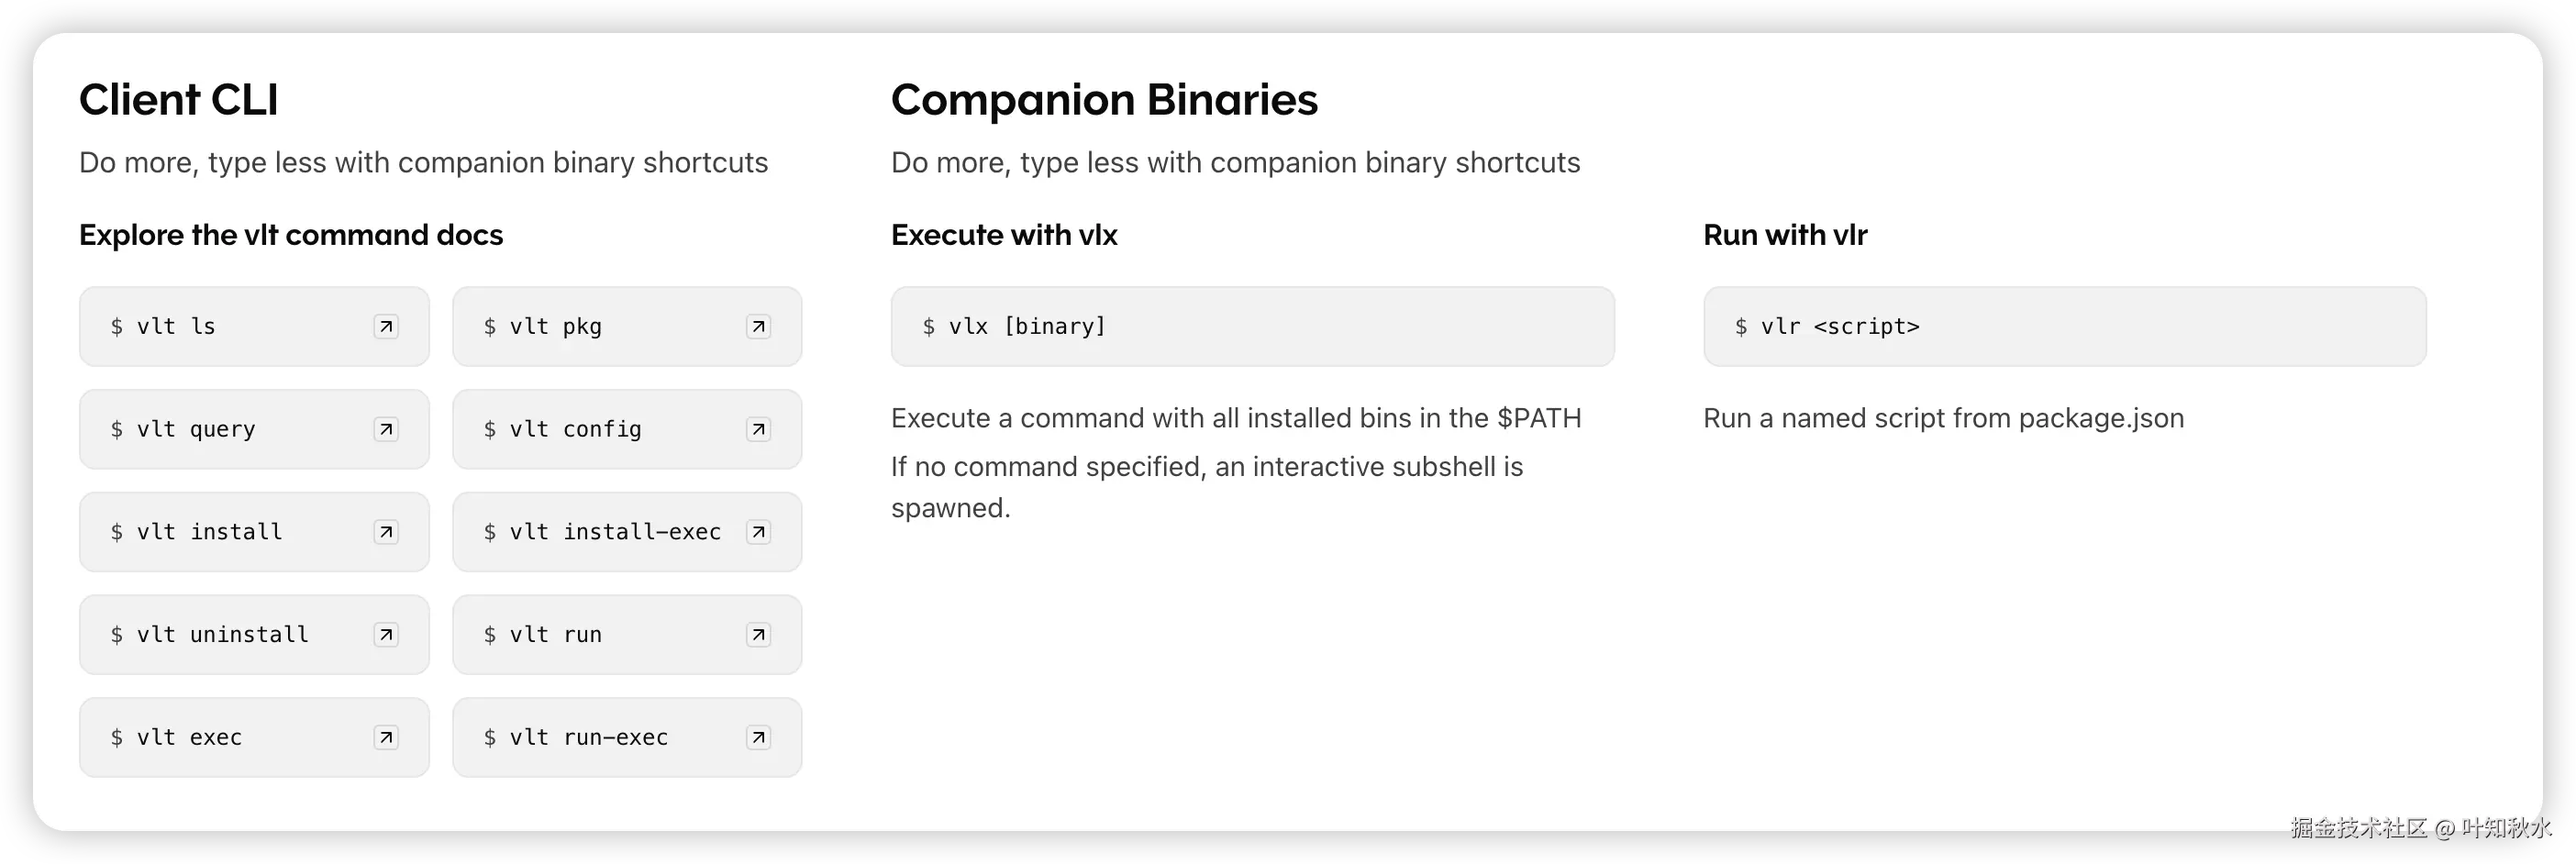The width and height of the screenshot is (2576, 864).
Task: Click arrow icon beside vlt run
Action: (759, 635)
